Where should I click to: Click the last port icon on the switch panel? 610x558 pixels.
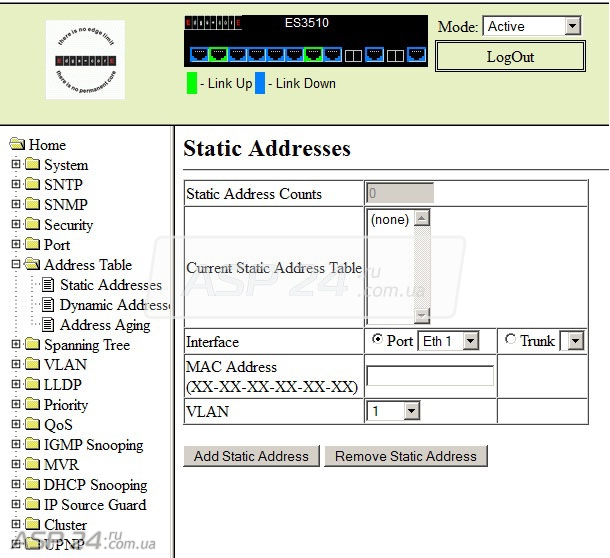point(416,54)
